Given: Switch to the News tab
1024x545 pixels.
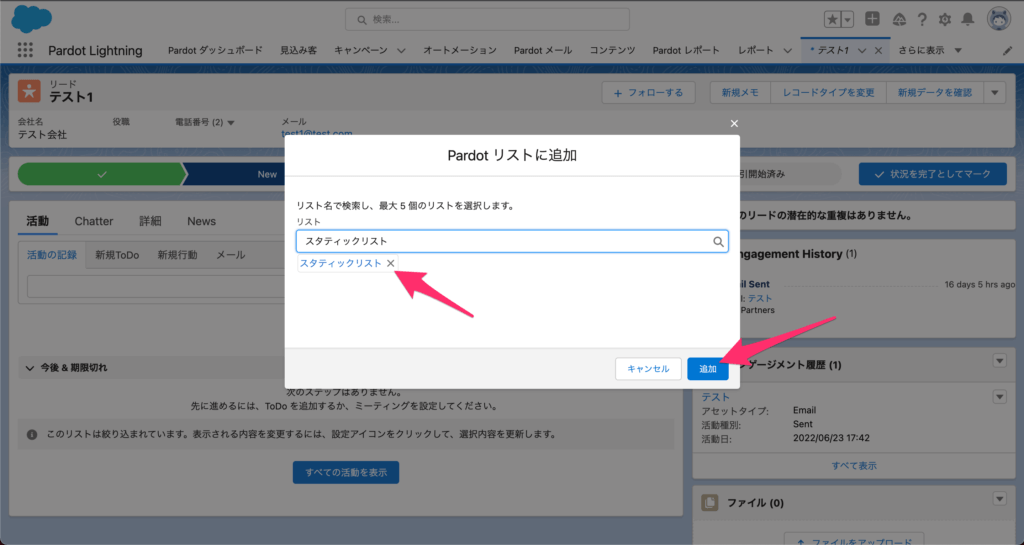Looking at the screenshot, I should coord(201,221).
